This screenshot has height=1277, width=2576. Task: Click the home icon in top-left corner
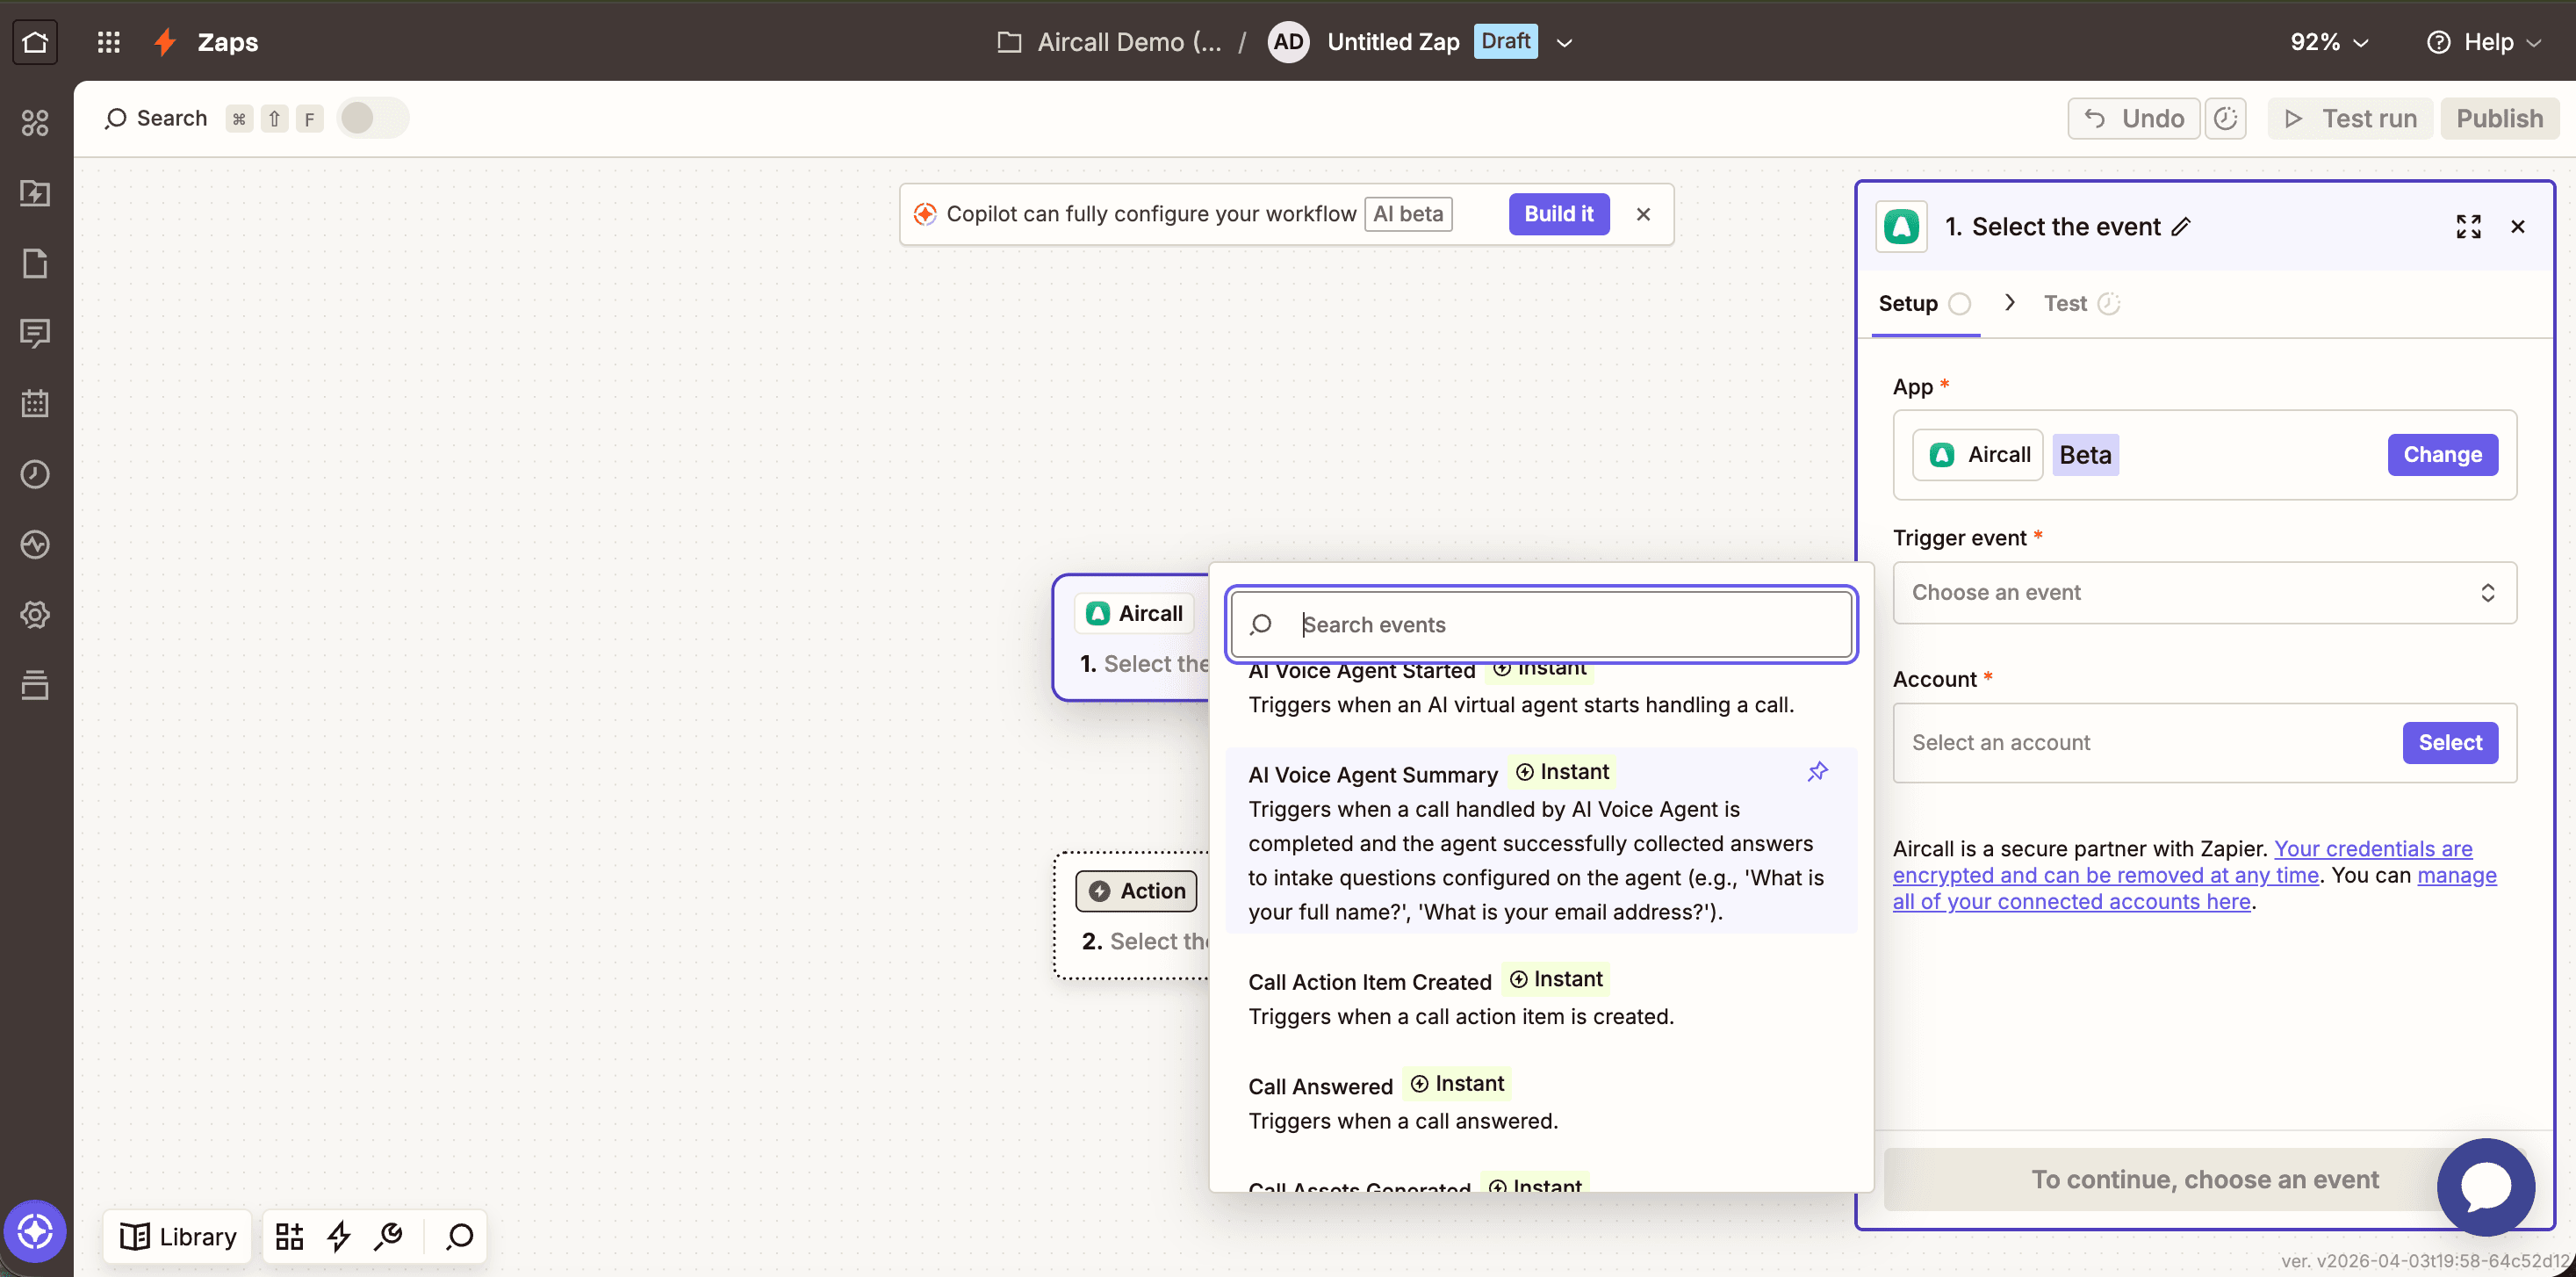[x=35, y=42]
